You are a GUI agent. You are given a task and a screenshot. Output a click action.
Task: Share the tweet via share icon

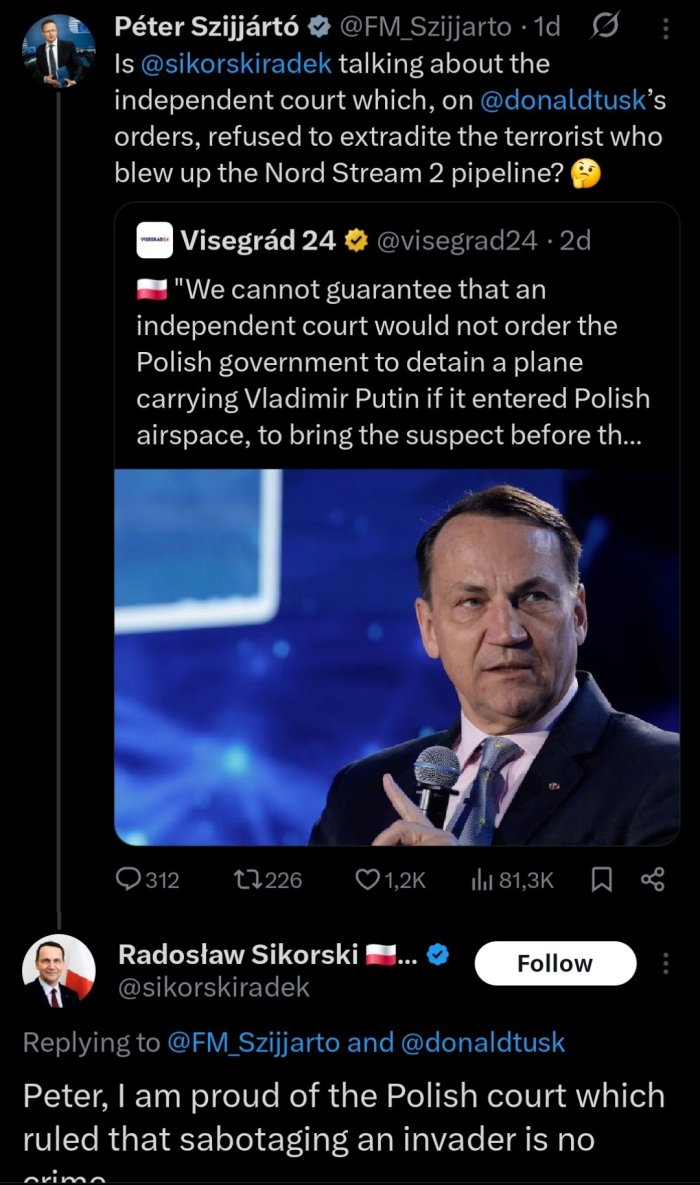pos(652,879)
